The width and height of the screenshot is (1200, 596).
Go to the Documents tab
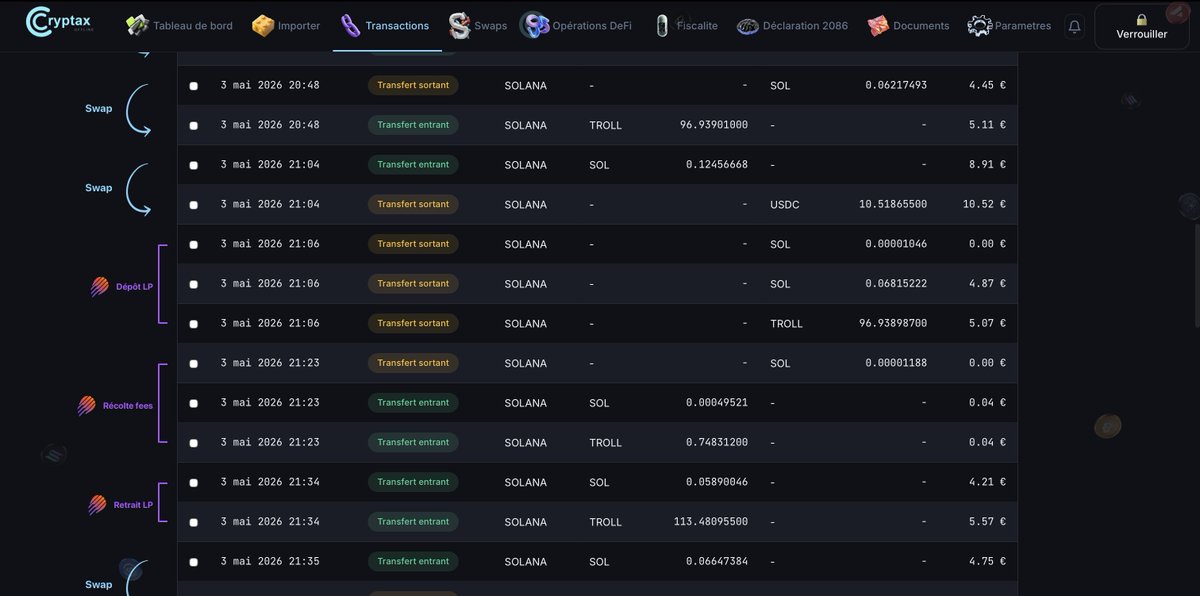(909, 25)
